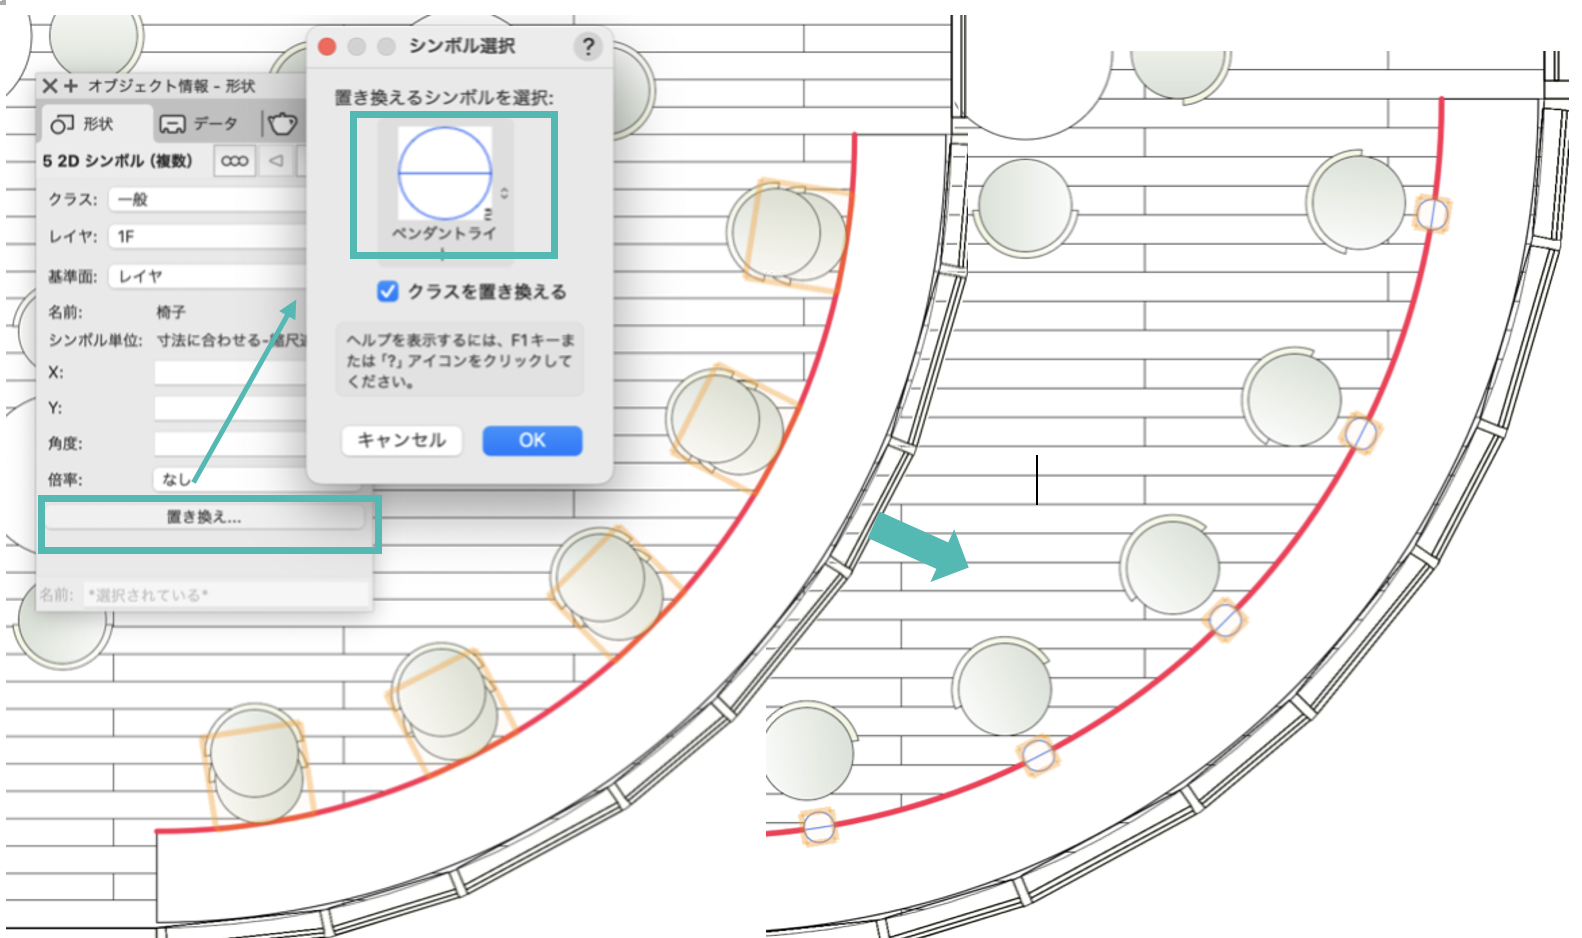
Task: Open the 倍率 dropdown showing なし
Action: click(x=230, y=479)
